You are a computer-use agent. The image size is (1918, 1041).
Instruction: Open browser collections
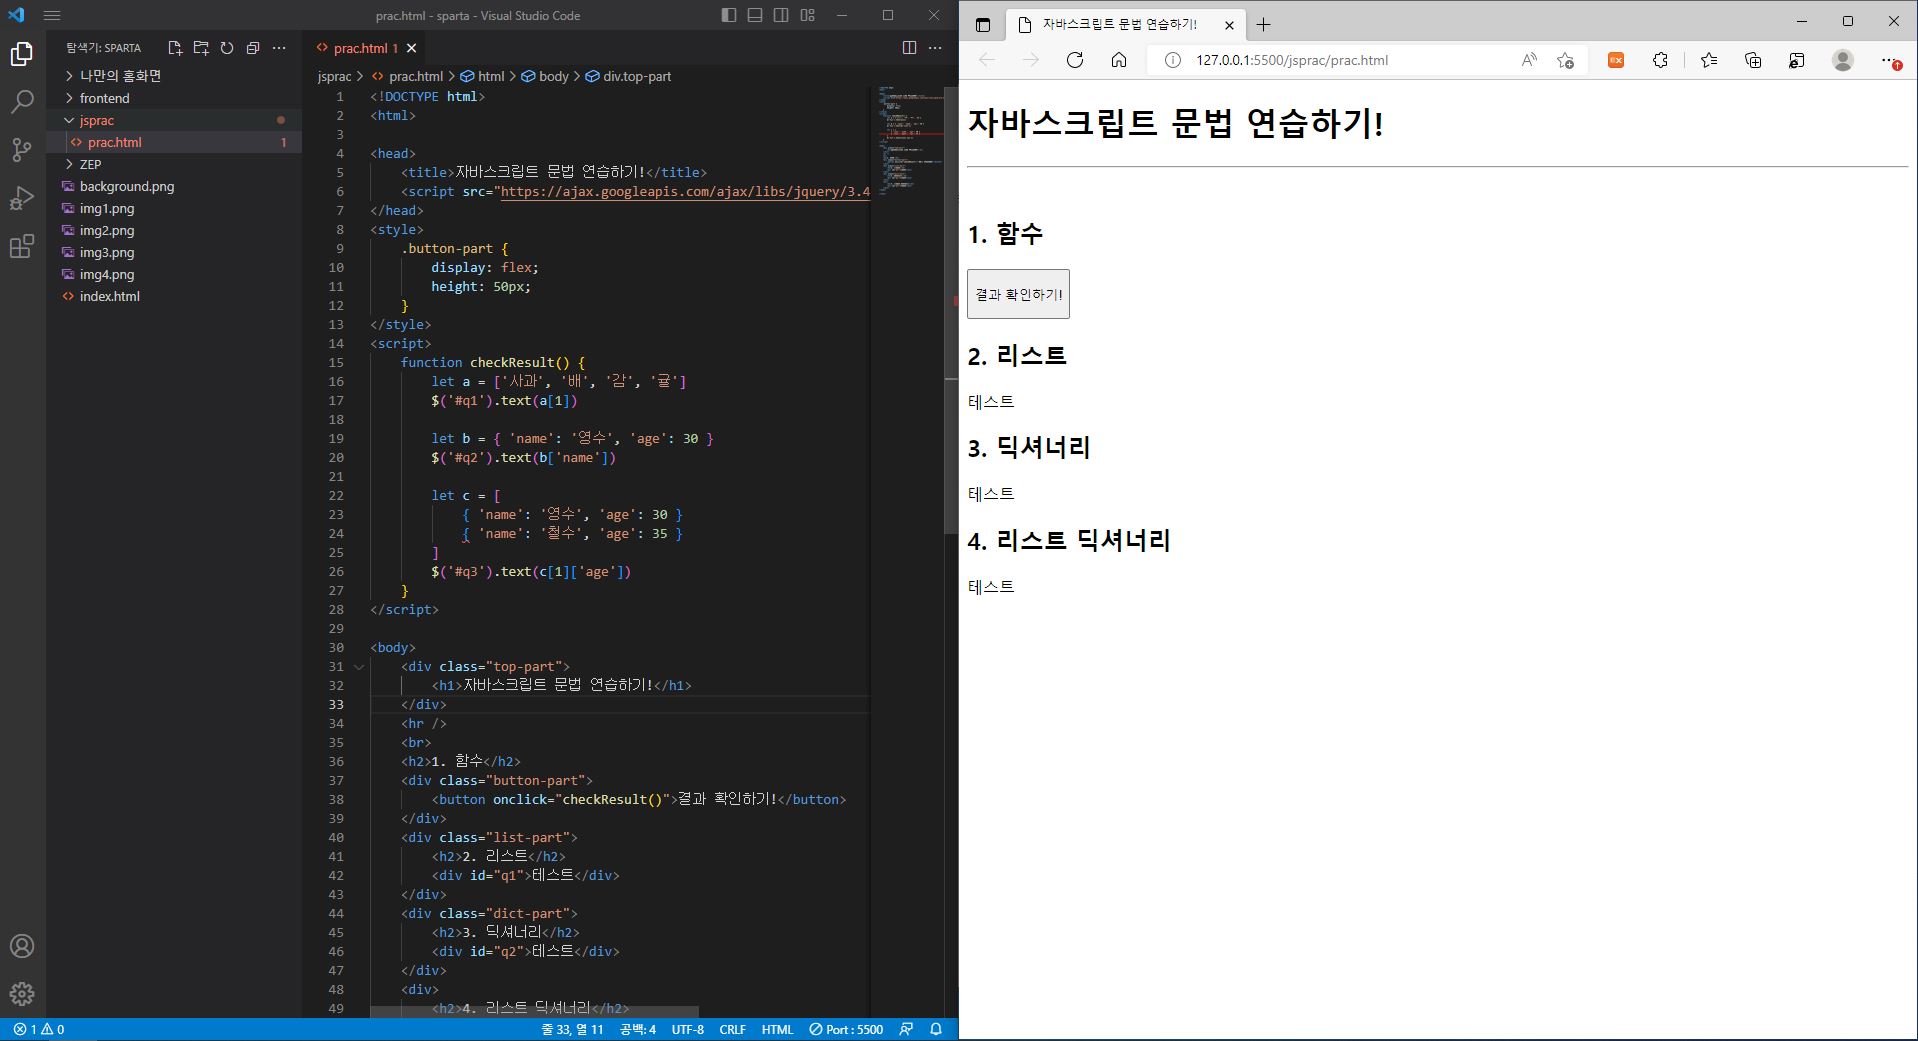[x=1753, y=60]
